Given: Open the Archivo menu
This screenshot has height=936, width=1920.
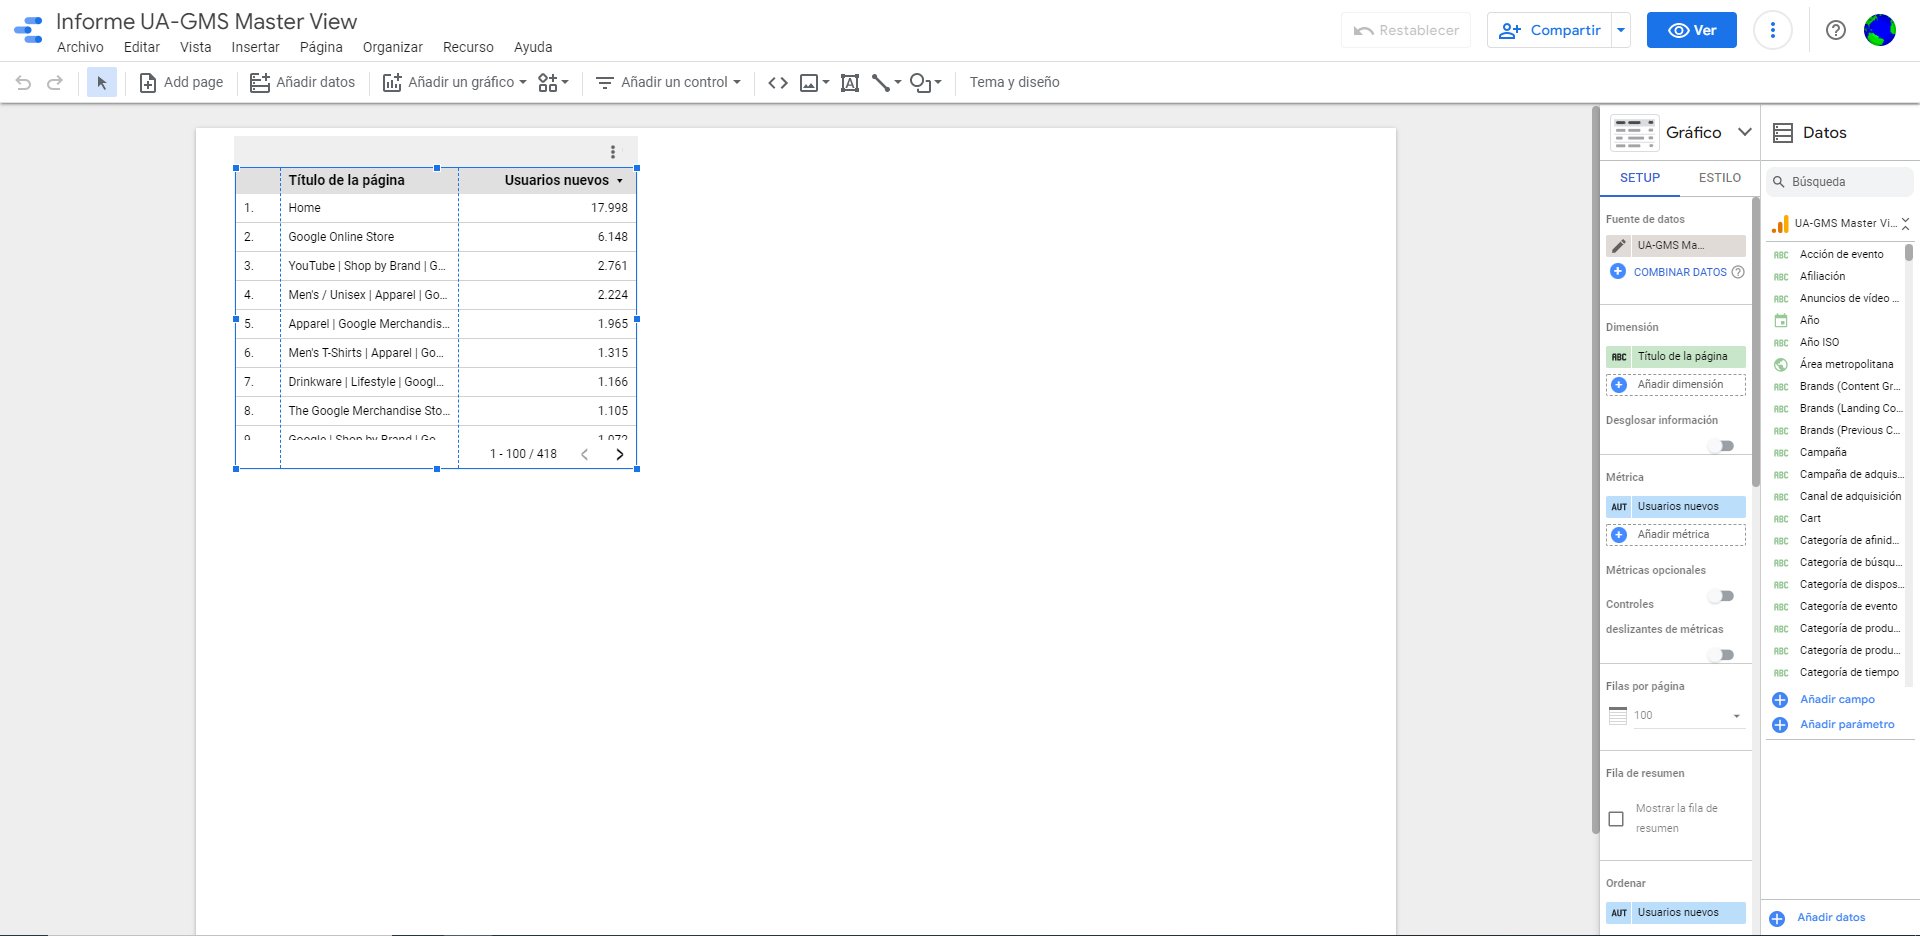Looking at the screenshot, I should [x=80, y=47].
